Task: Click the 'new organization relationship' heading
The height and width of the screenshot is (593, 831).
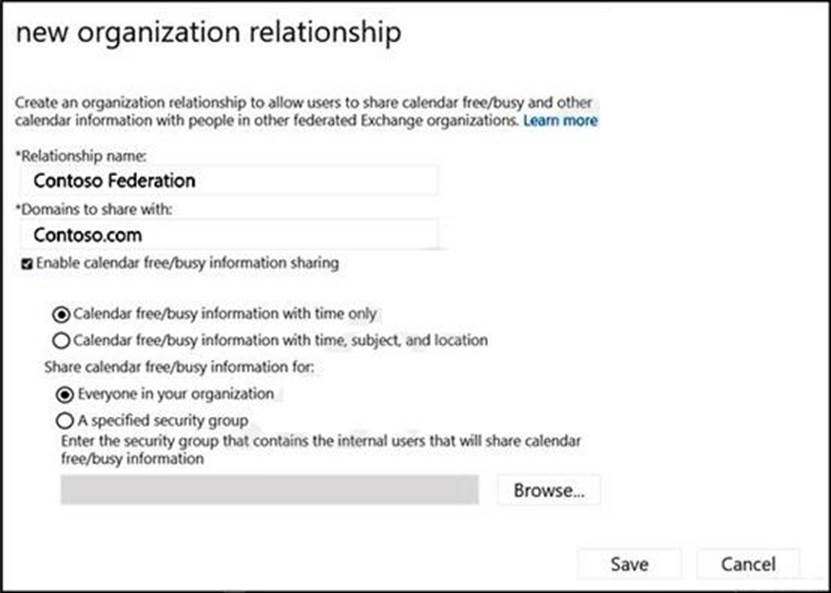Action: [208, 33]
